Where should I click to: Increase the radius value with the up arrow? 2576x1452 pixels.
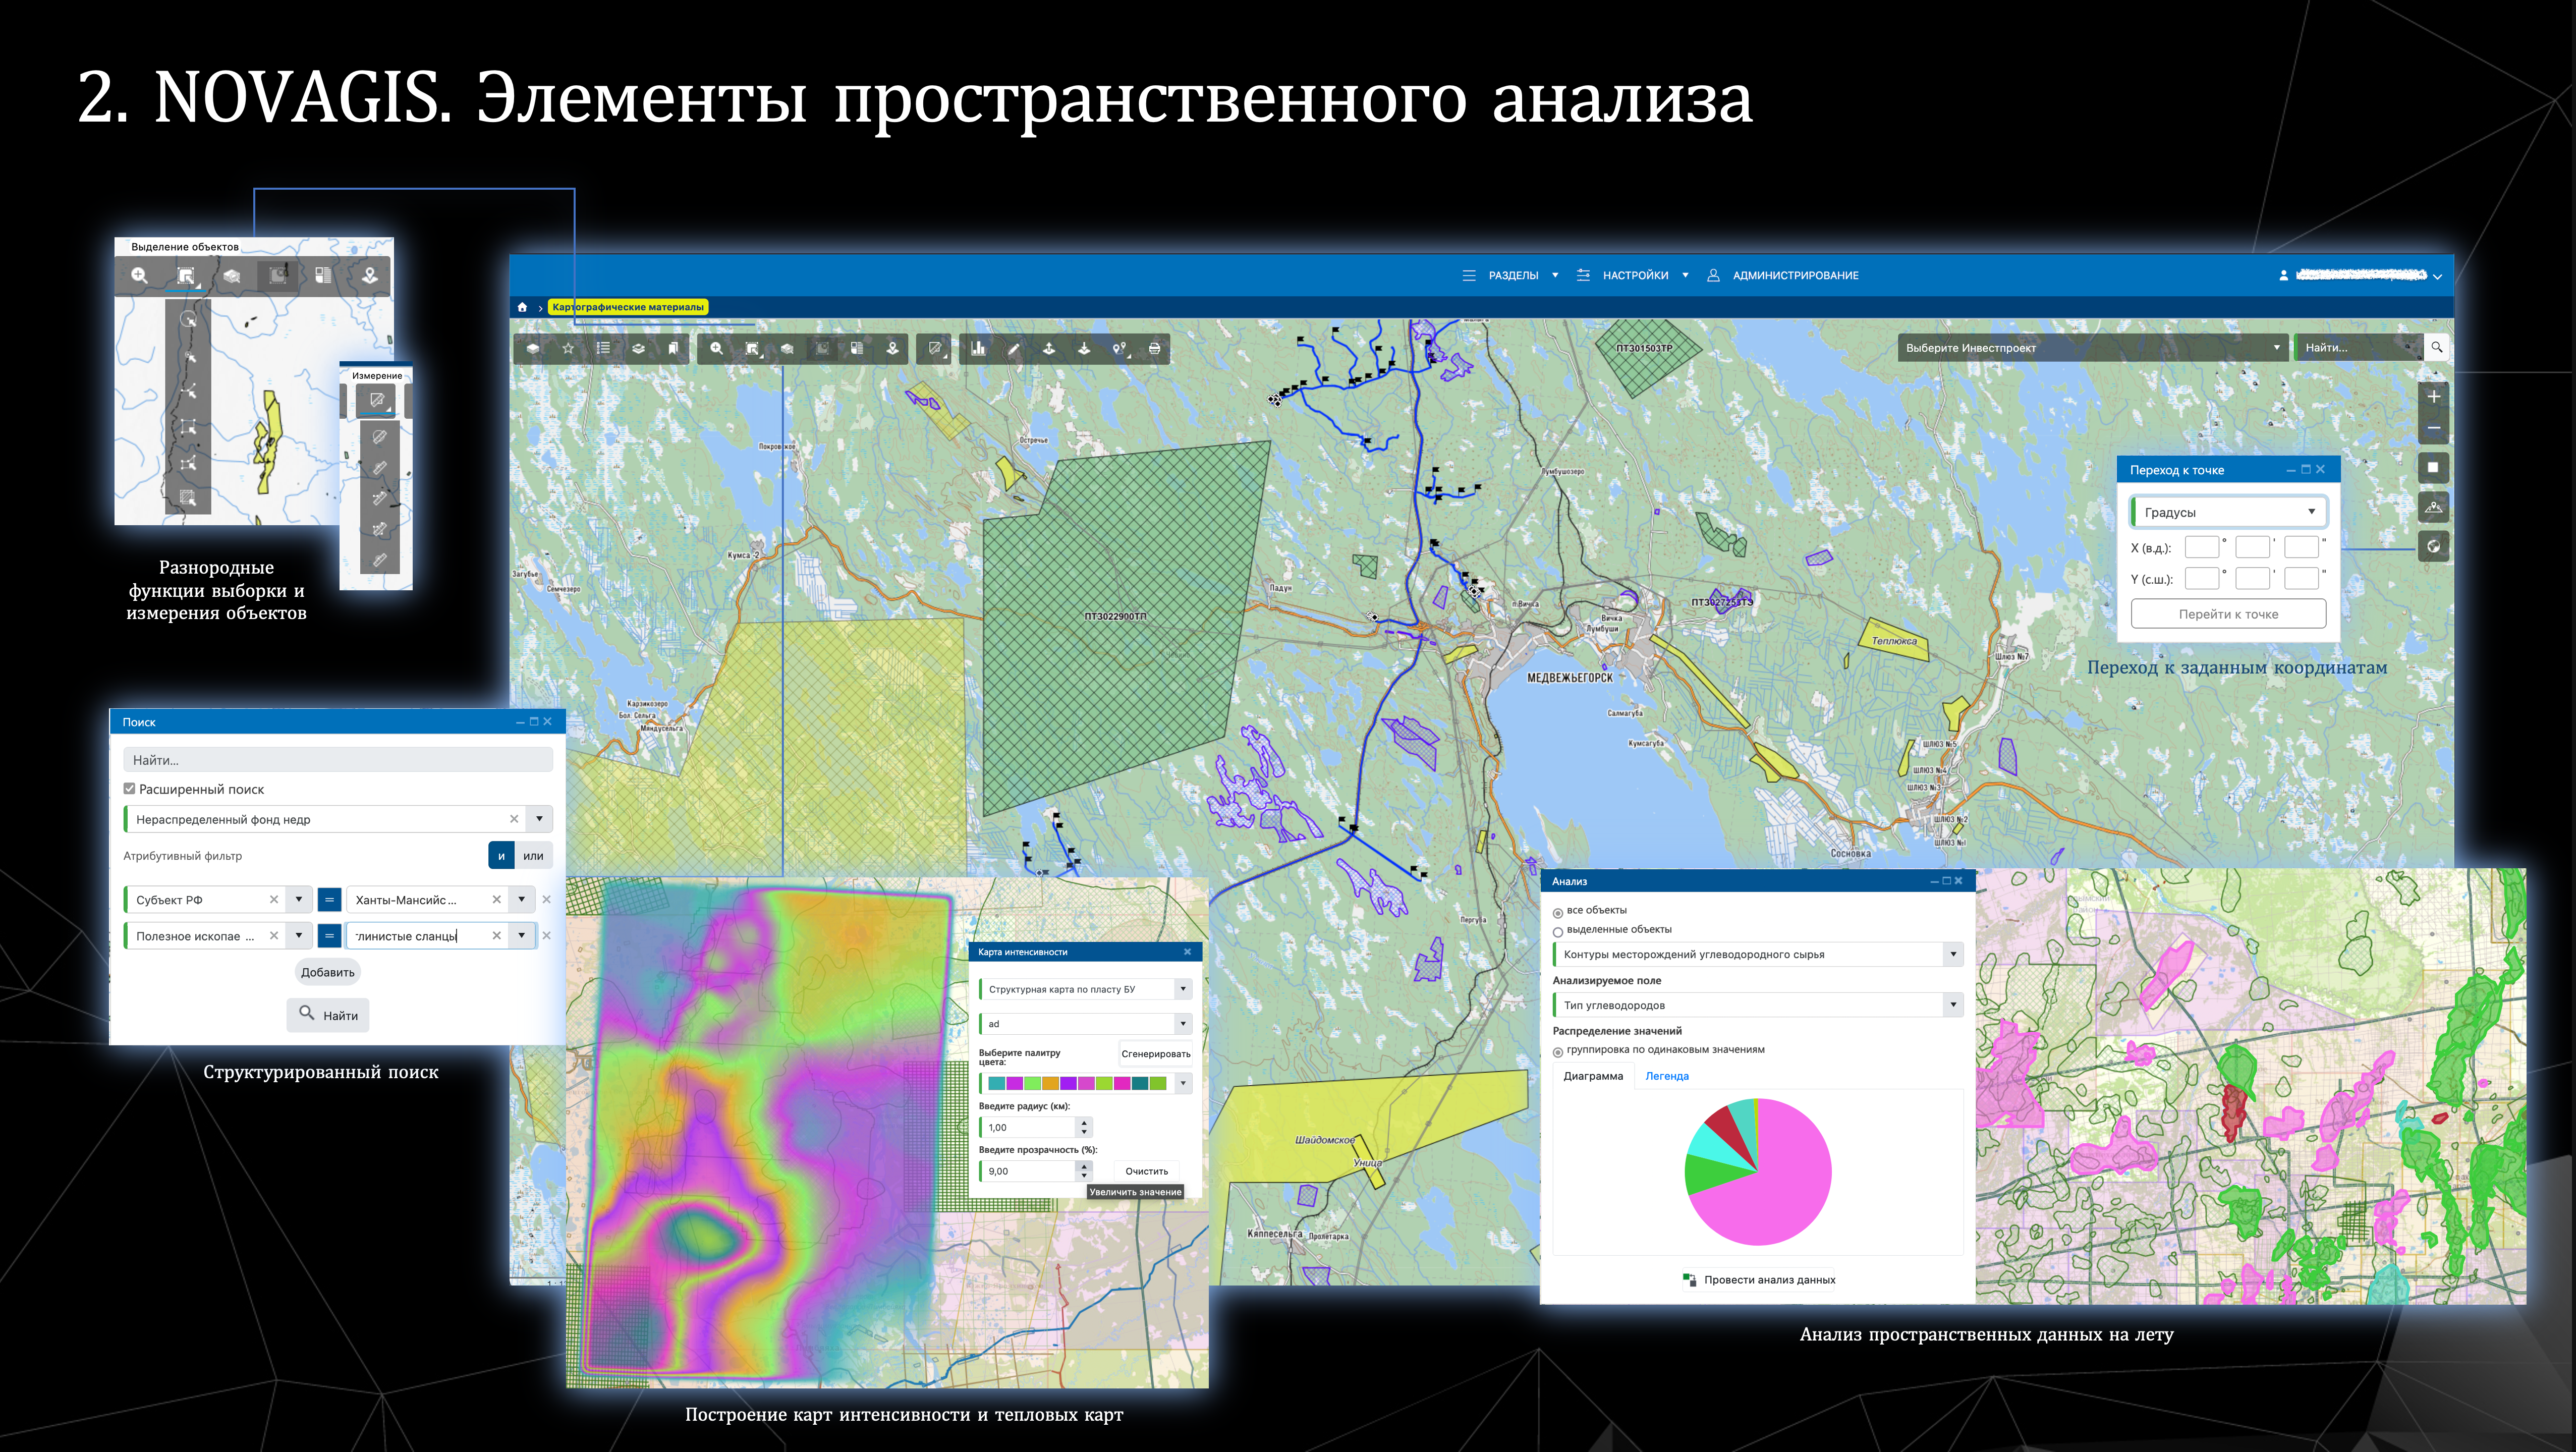[x=1084, y=1123]
